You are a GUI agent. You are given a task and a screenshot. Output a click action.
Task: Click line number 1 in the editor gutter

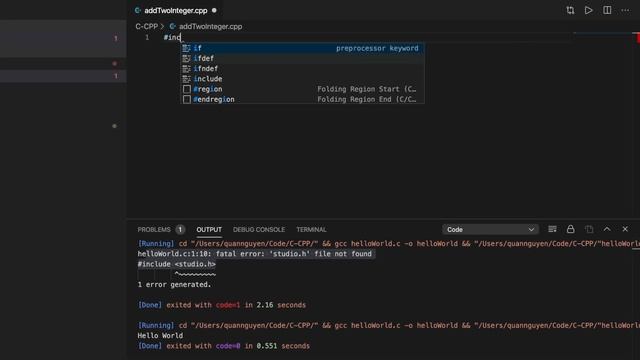click(147, 38)
